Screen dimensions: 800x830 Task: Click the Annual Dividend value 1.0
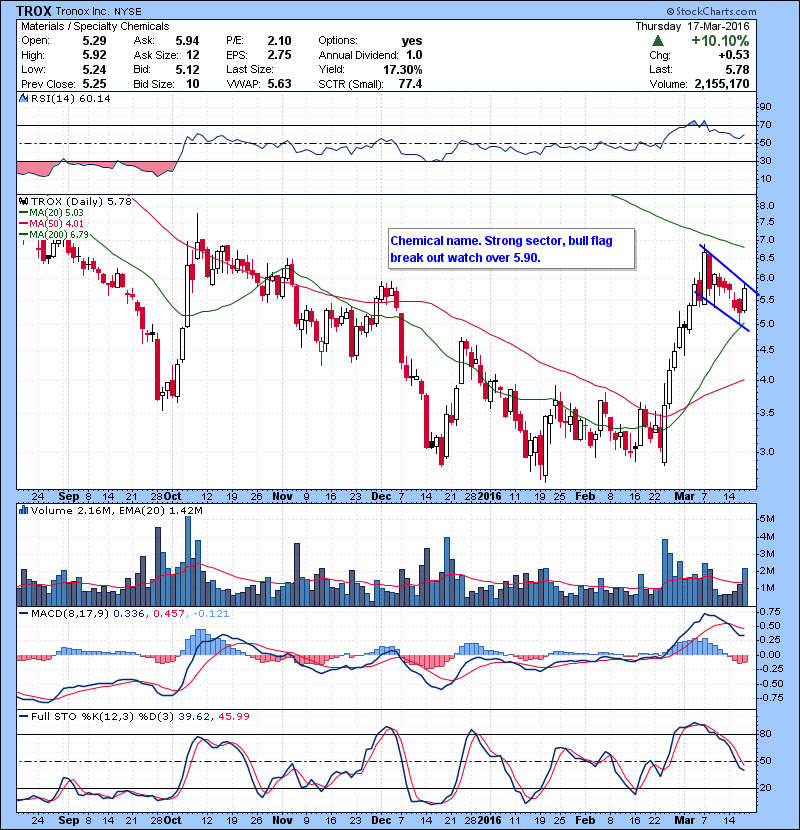pyautogui.click(x=414, y=55)
